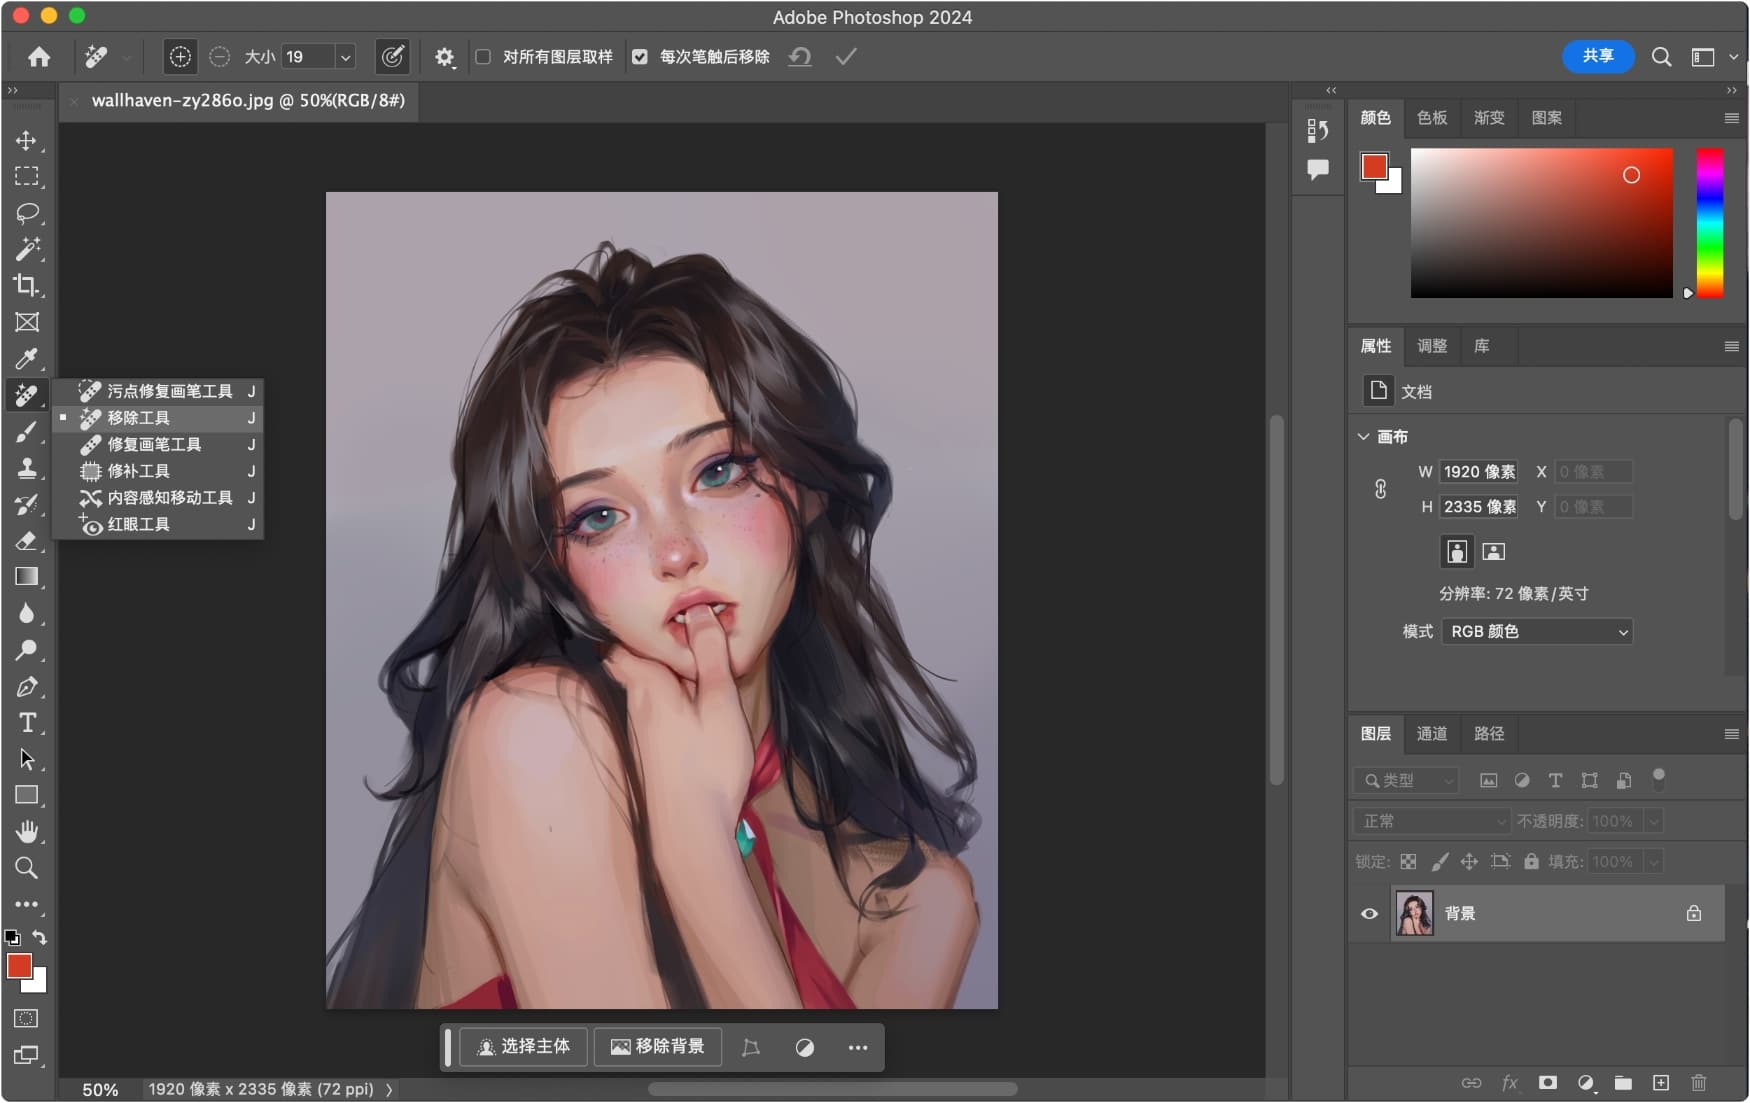1750x1103 pixels.
Task: Select the Move tool
Action: point(27,140)
